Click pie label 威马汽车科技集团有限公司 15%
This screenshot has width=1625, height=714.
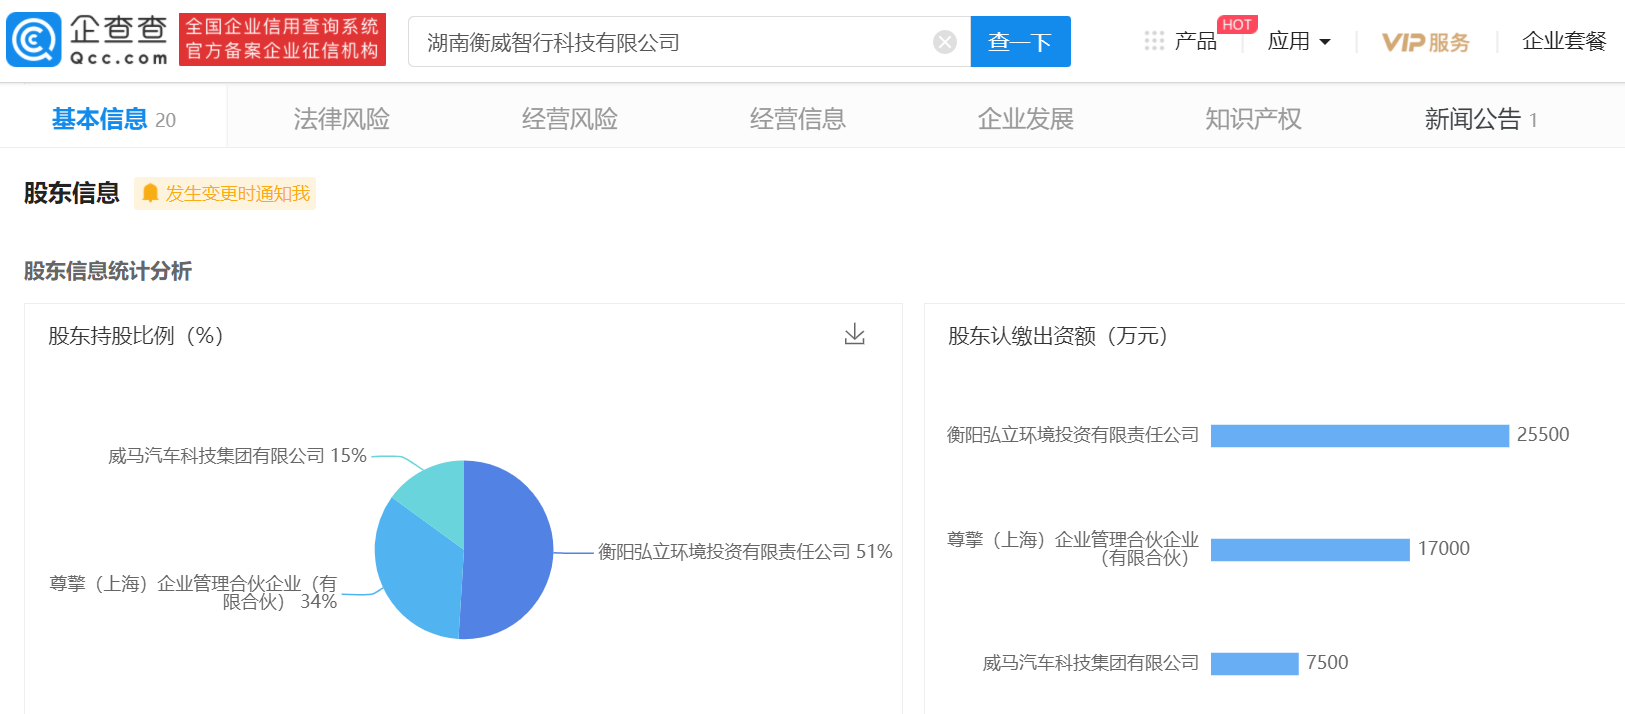click(237, 456)
